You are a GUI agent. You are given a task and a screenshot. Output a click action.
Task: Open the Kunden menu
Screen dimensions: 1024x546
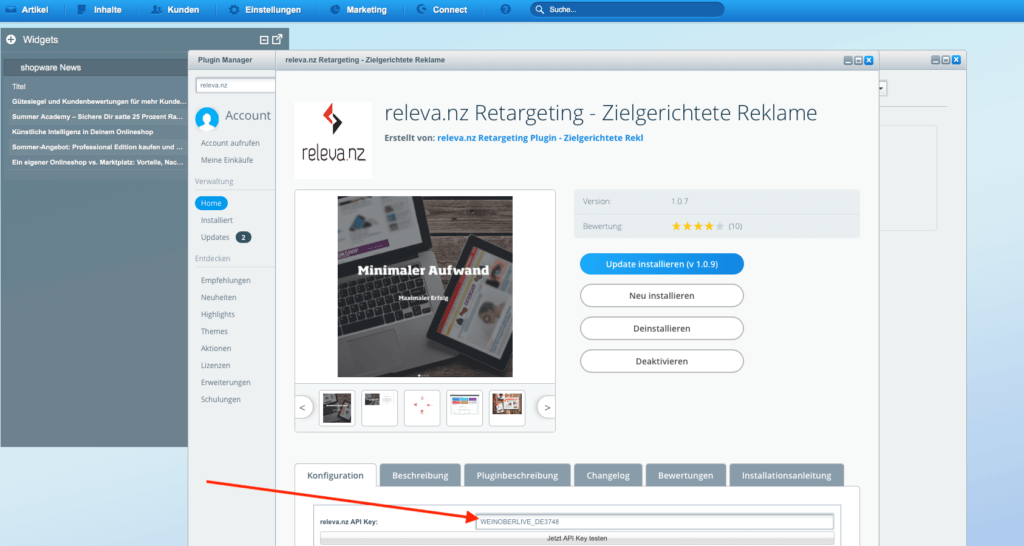[x=175, y=10]
